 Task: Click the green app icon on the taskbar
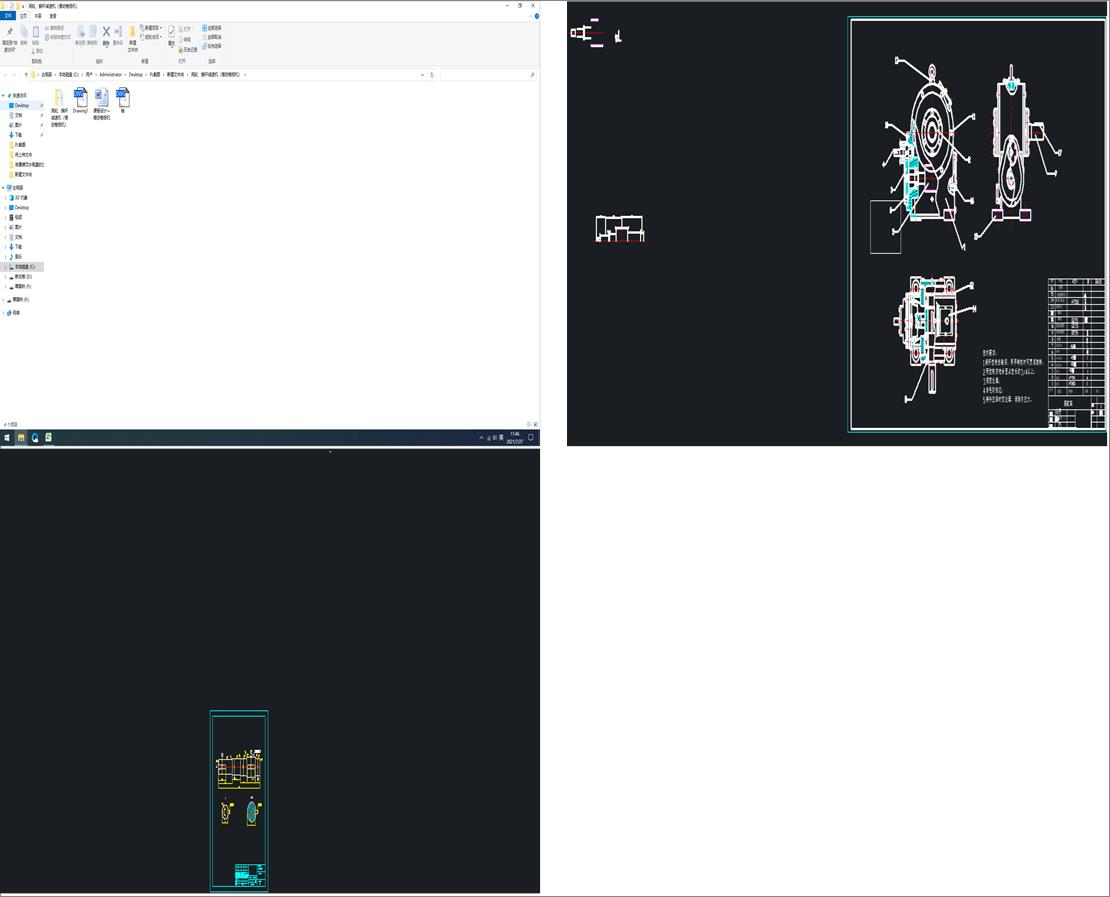click(x=48, y=438)
